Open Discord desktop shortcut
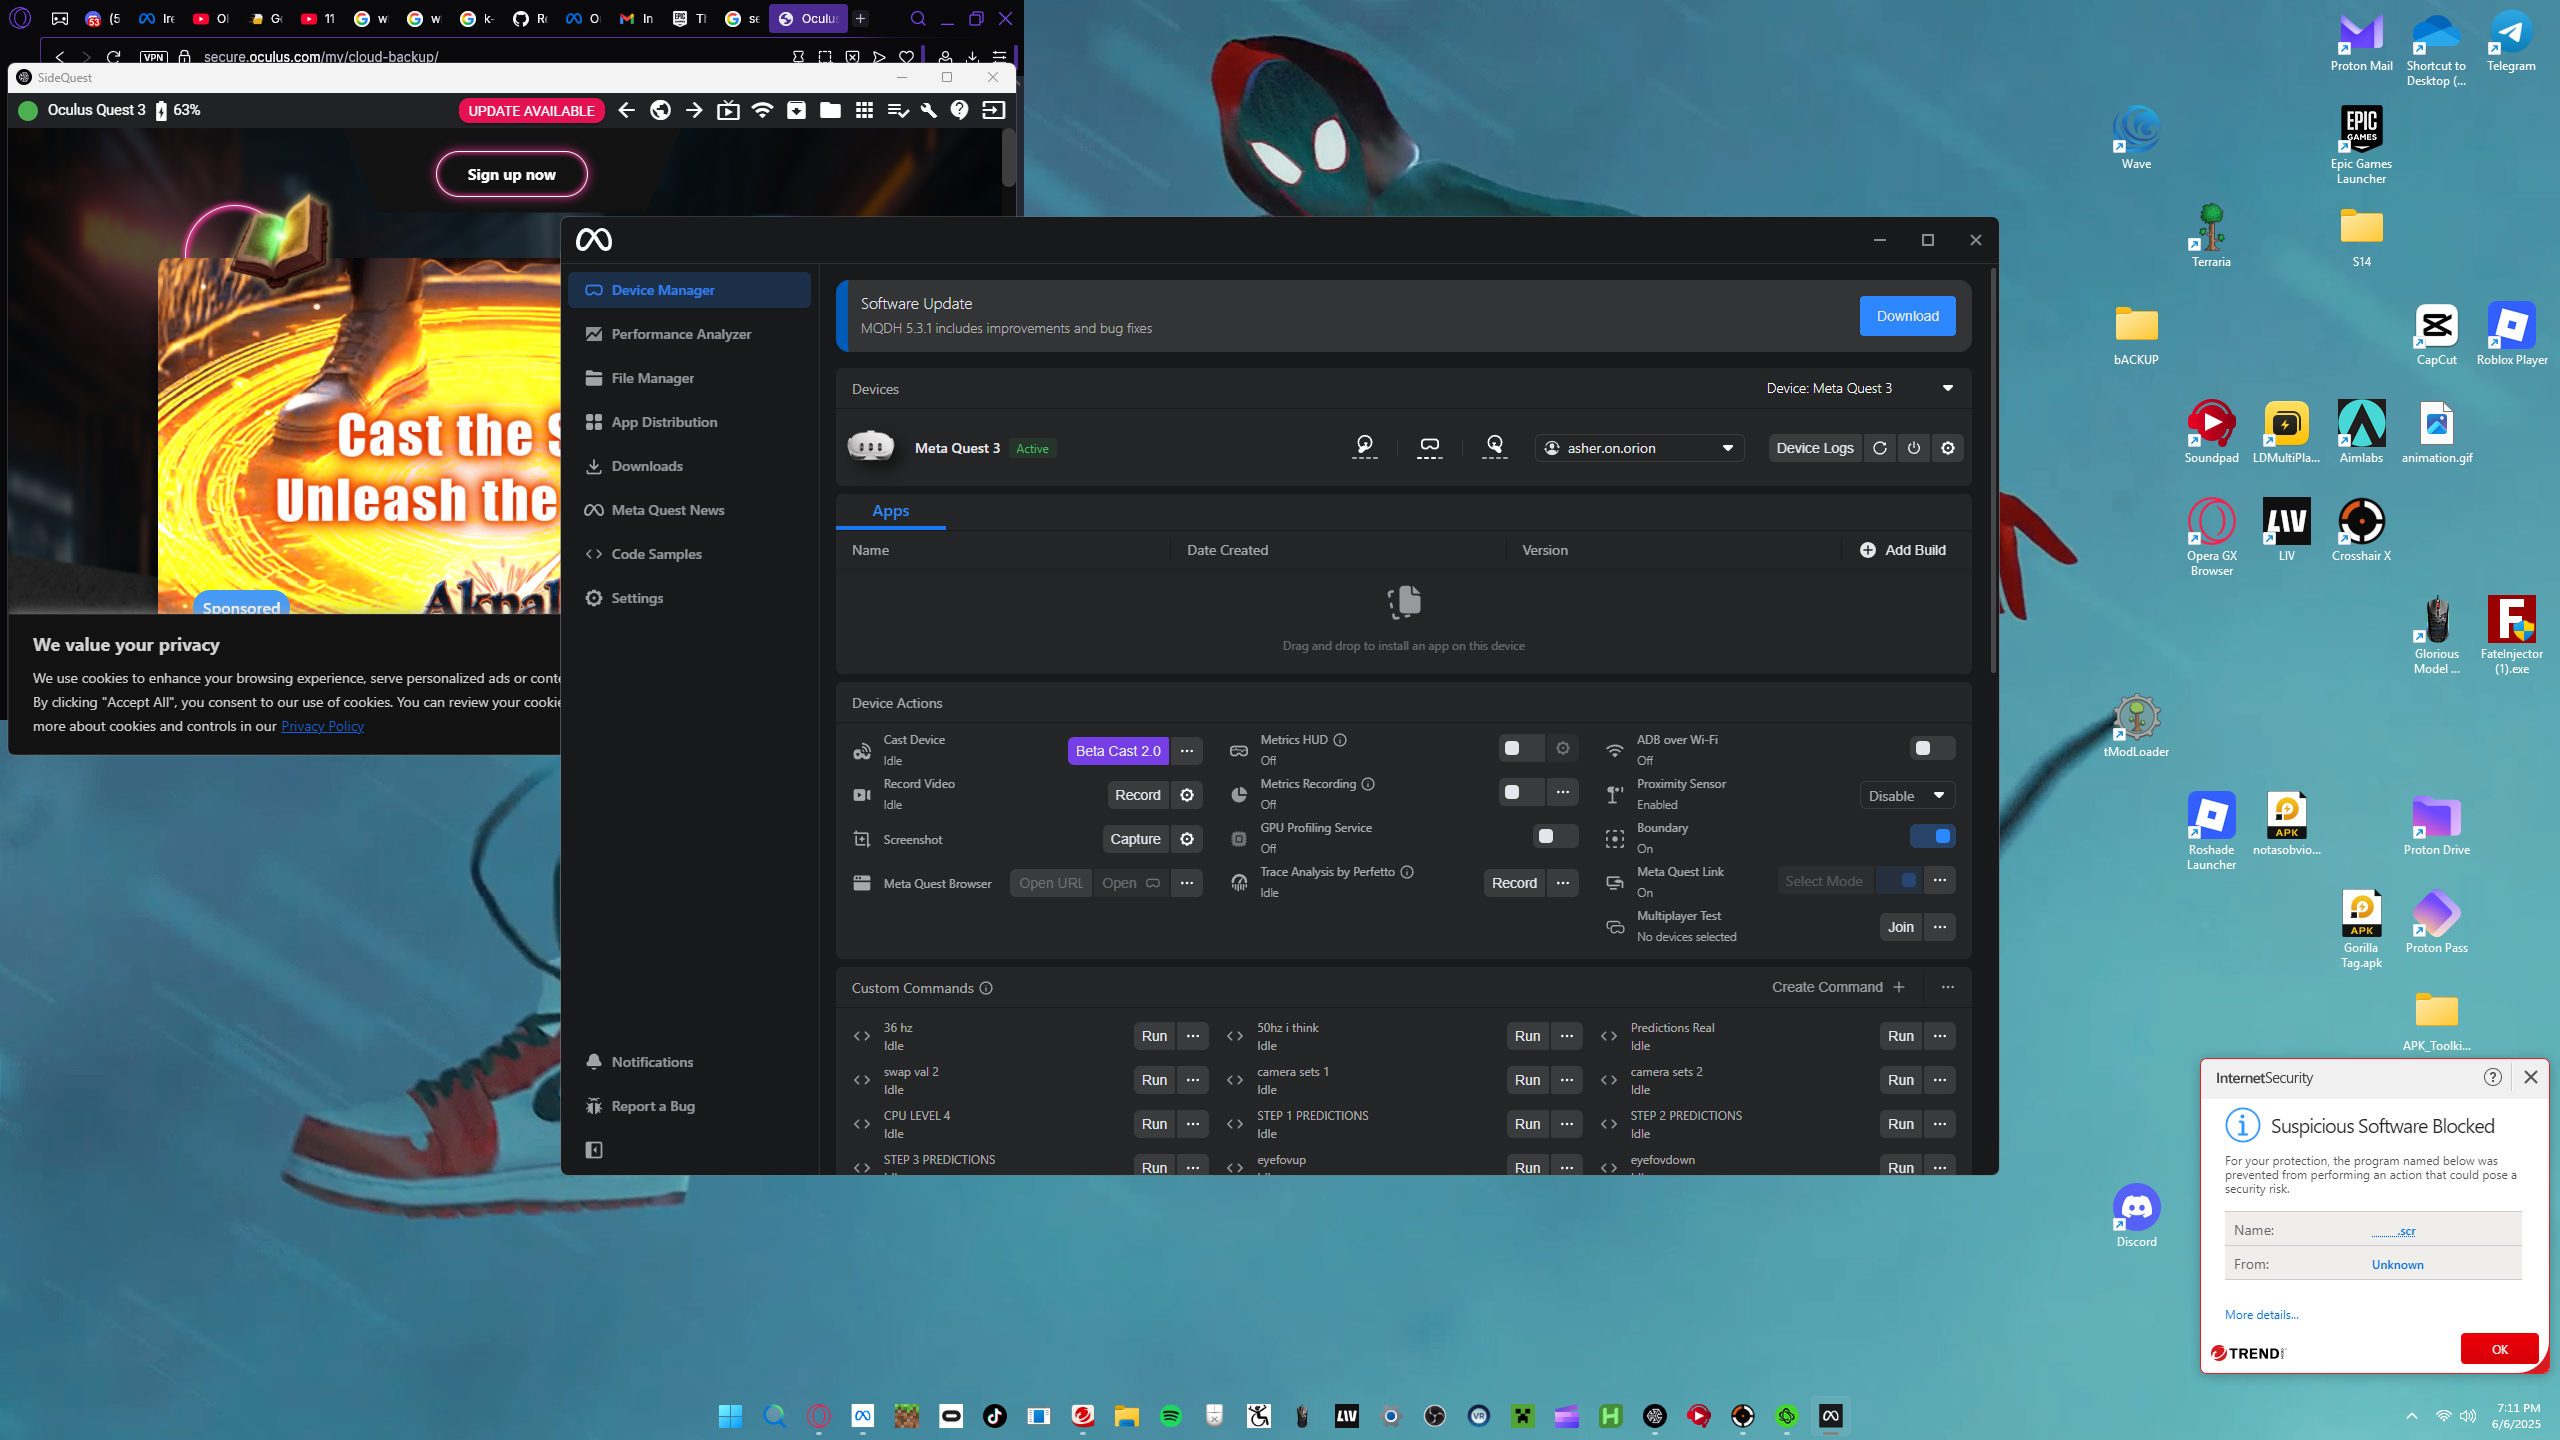The image size is (2560, 1440). click(2136, 1215)
